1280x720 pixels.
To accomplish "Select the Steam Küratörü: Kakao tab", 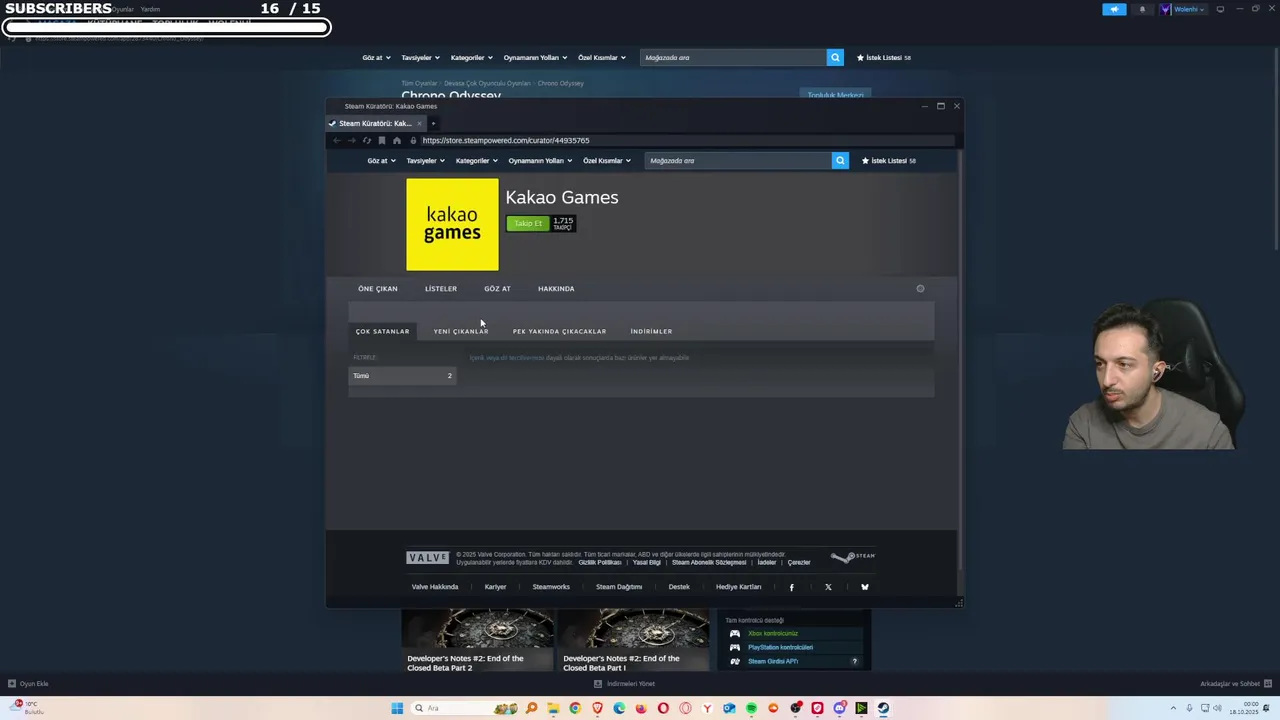I will [x=375, y=123].
